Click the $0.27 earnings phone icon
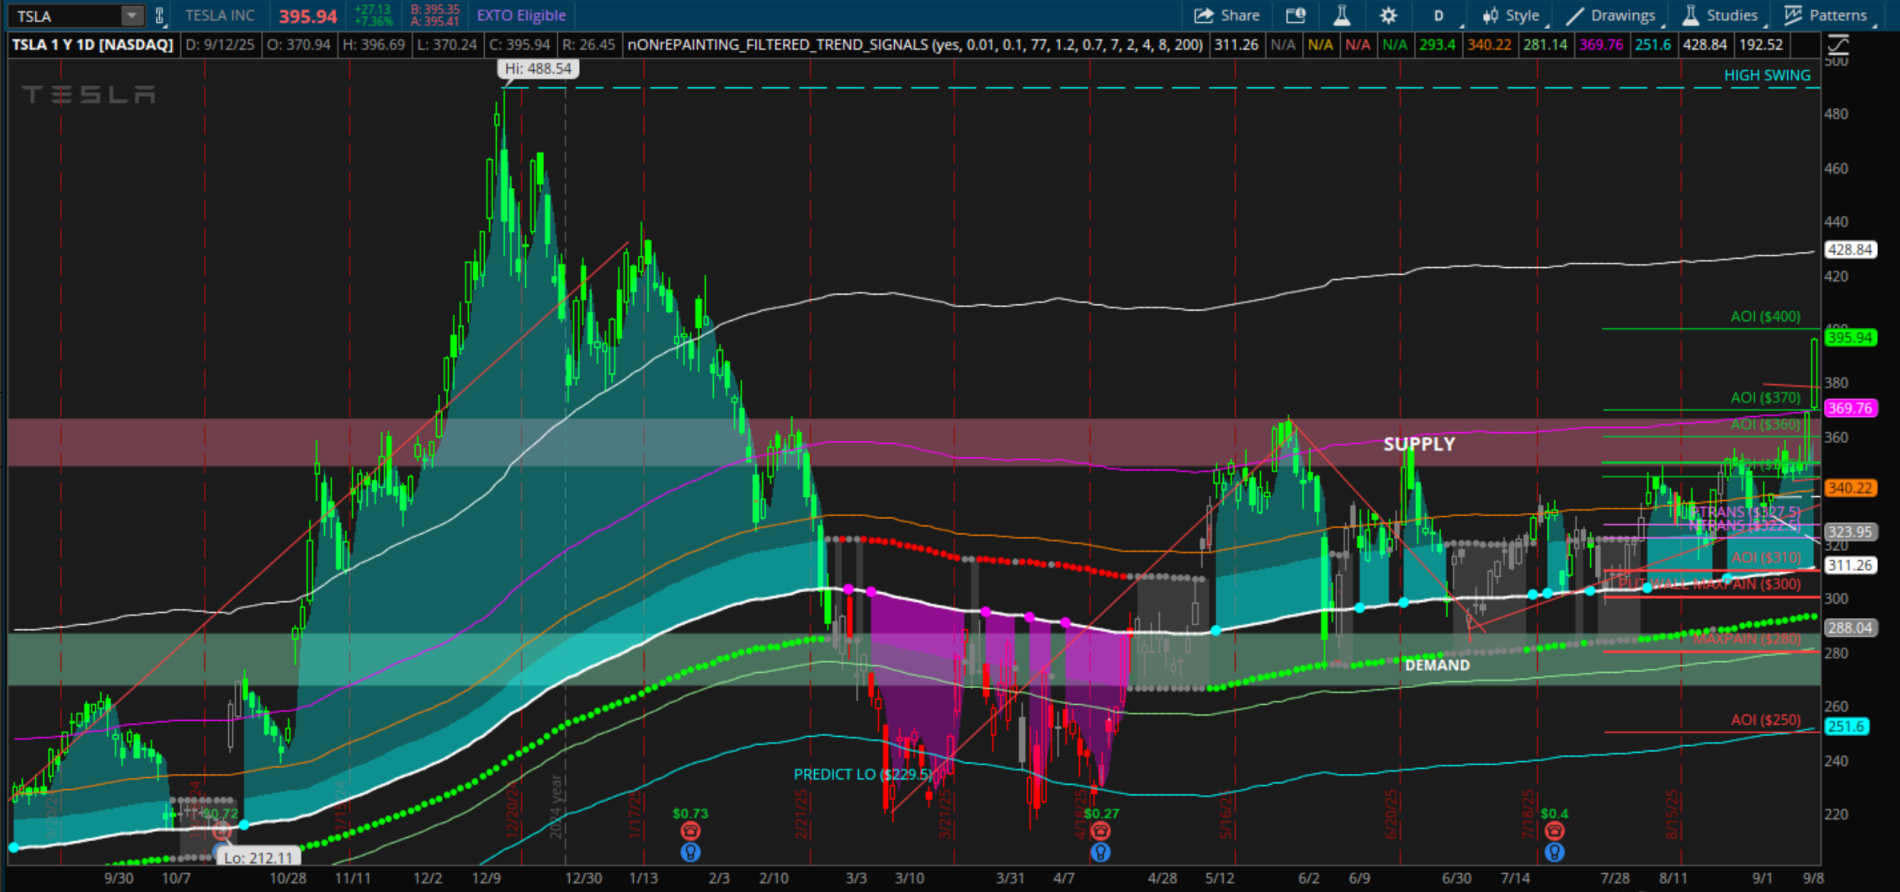 click(1100, 831)
